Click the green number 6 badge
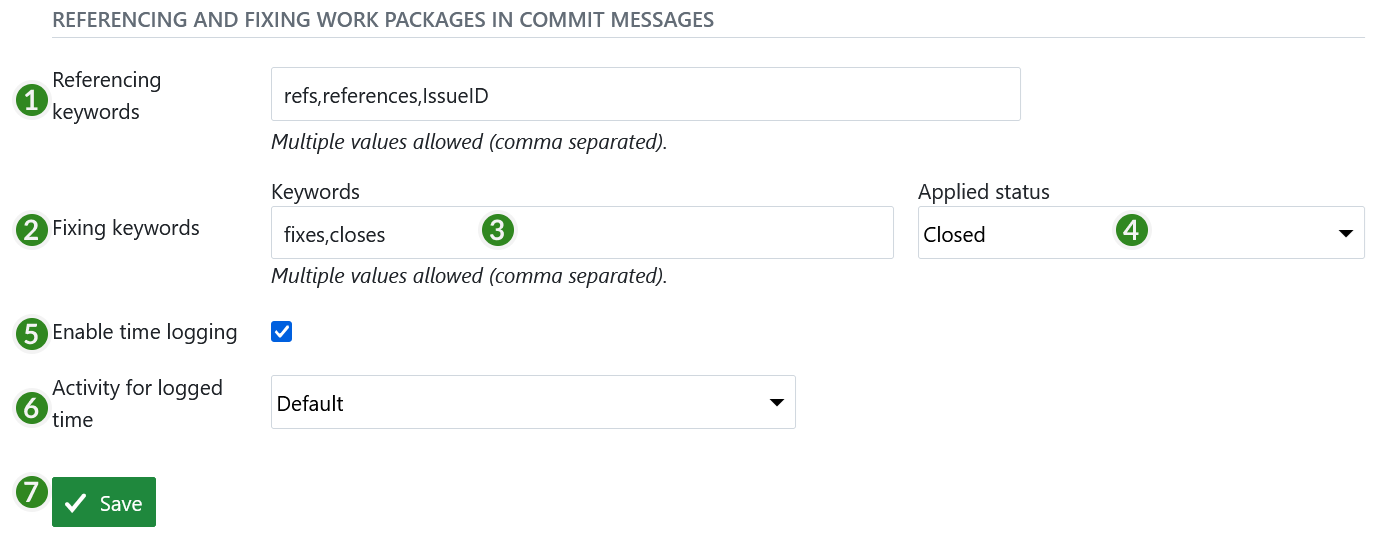Viewport: 1389px width, 544px height. click(x=32, y=407)
